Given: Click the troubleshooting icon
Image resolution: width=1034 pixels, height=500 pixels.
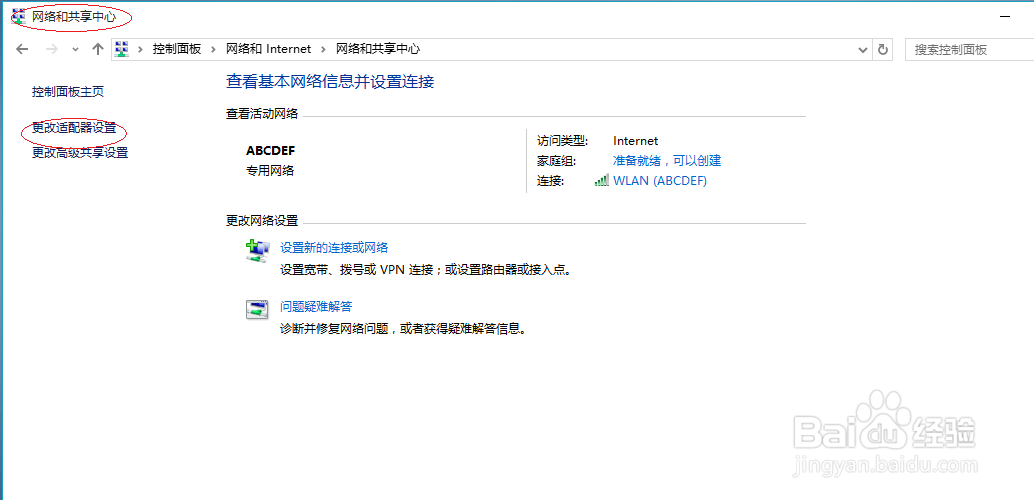Looking at the screenshot, I should pyautogui.click(x=257, y=309).
